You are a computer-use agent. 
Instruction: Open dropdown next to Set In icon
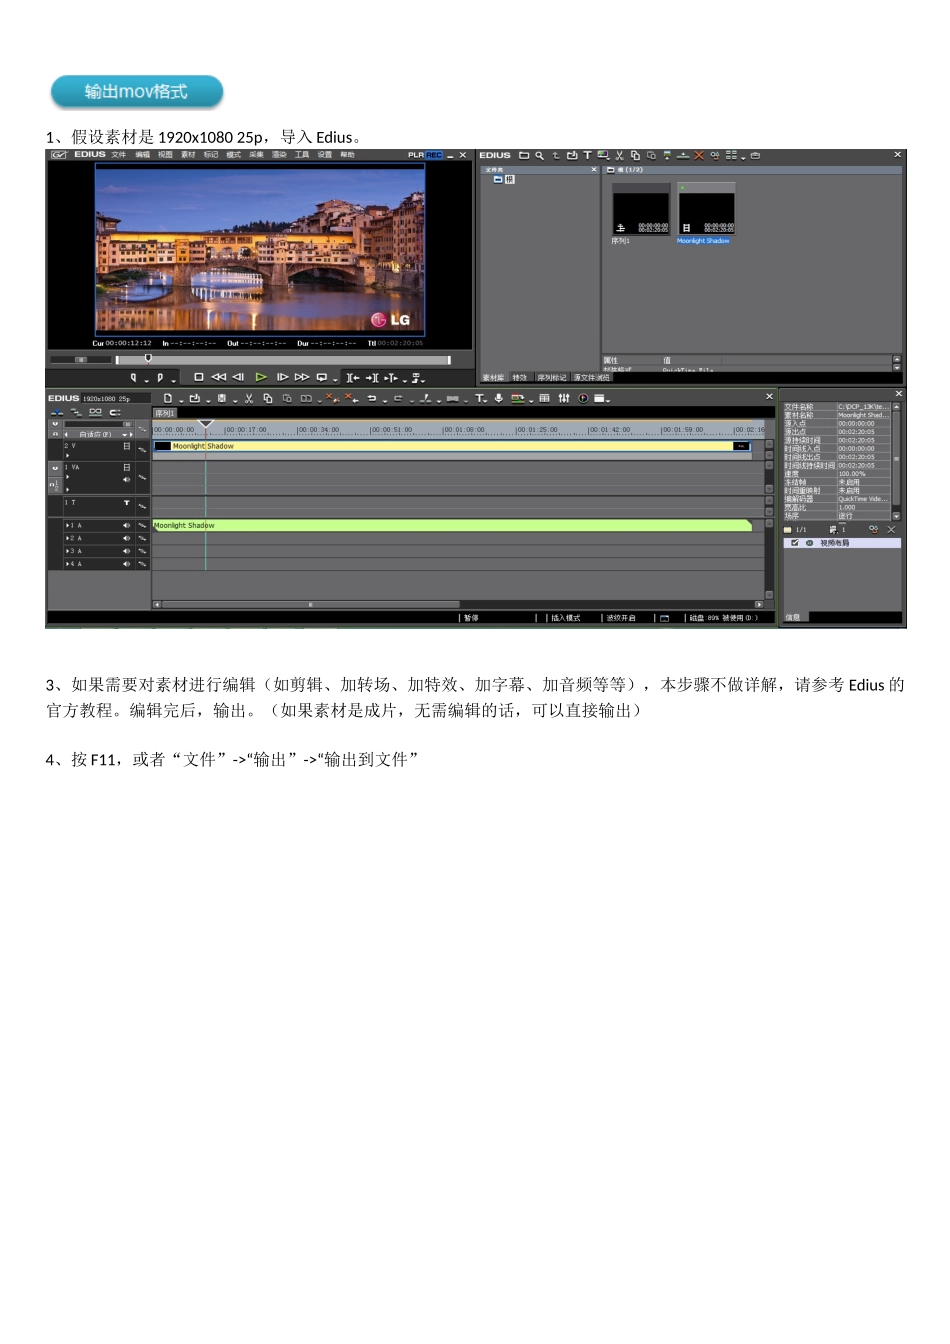click(x=146, y=380)
